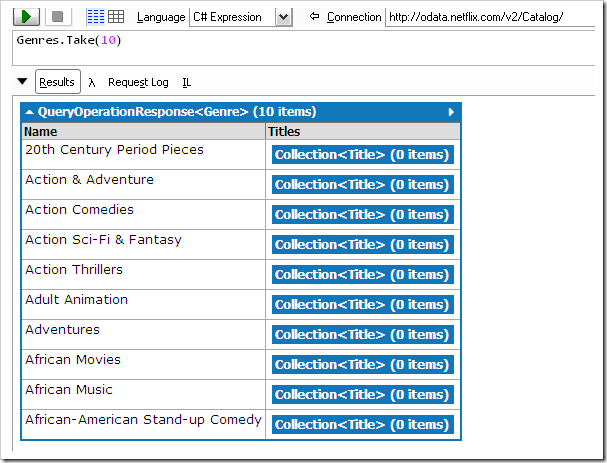The height and width of the screenshot is (463, 607).
Task: Open the Collection<Title> link for African Music
Action: point(362,395)
